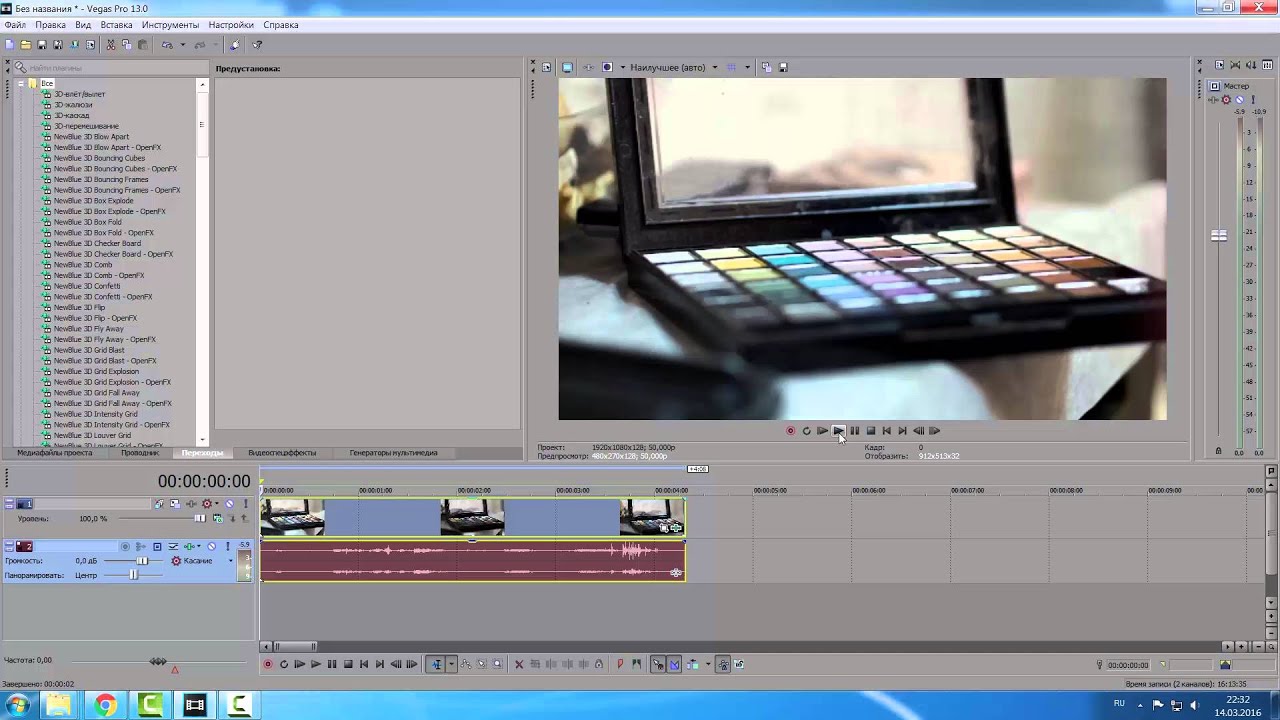The width and height of the screenshot is (1280, 720).
Task: Adjust the 'Панорамировать' pan slider
Action: 133,575
